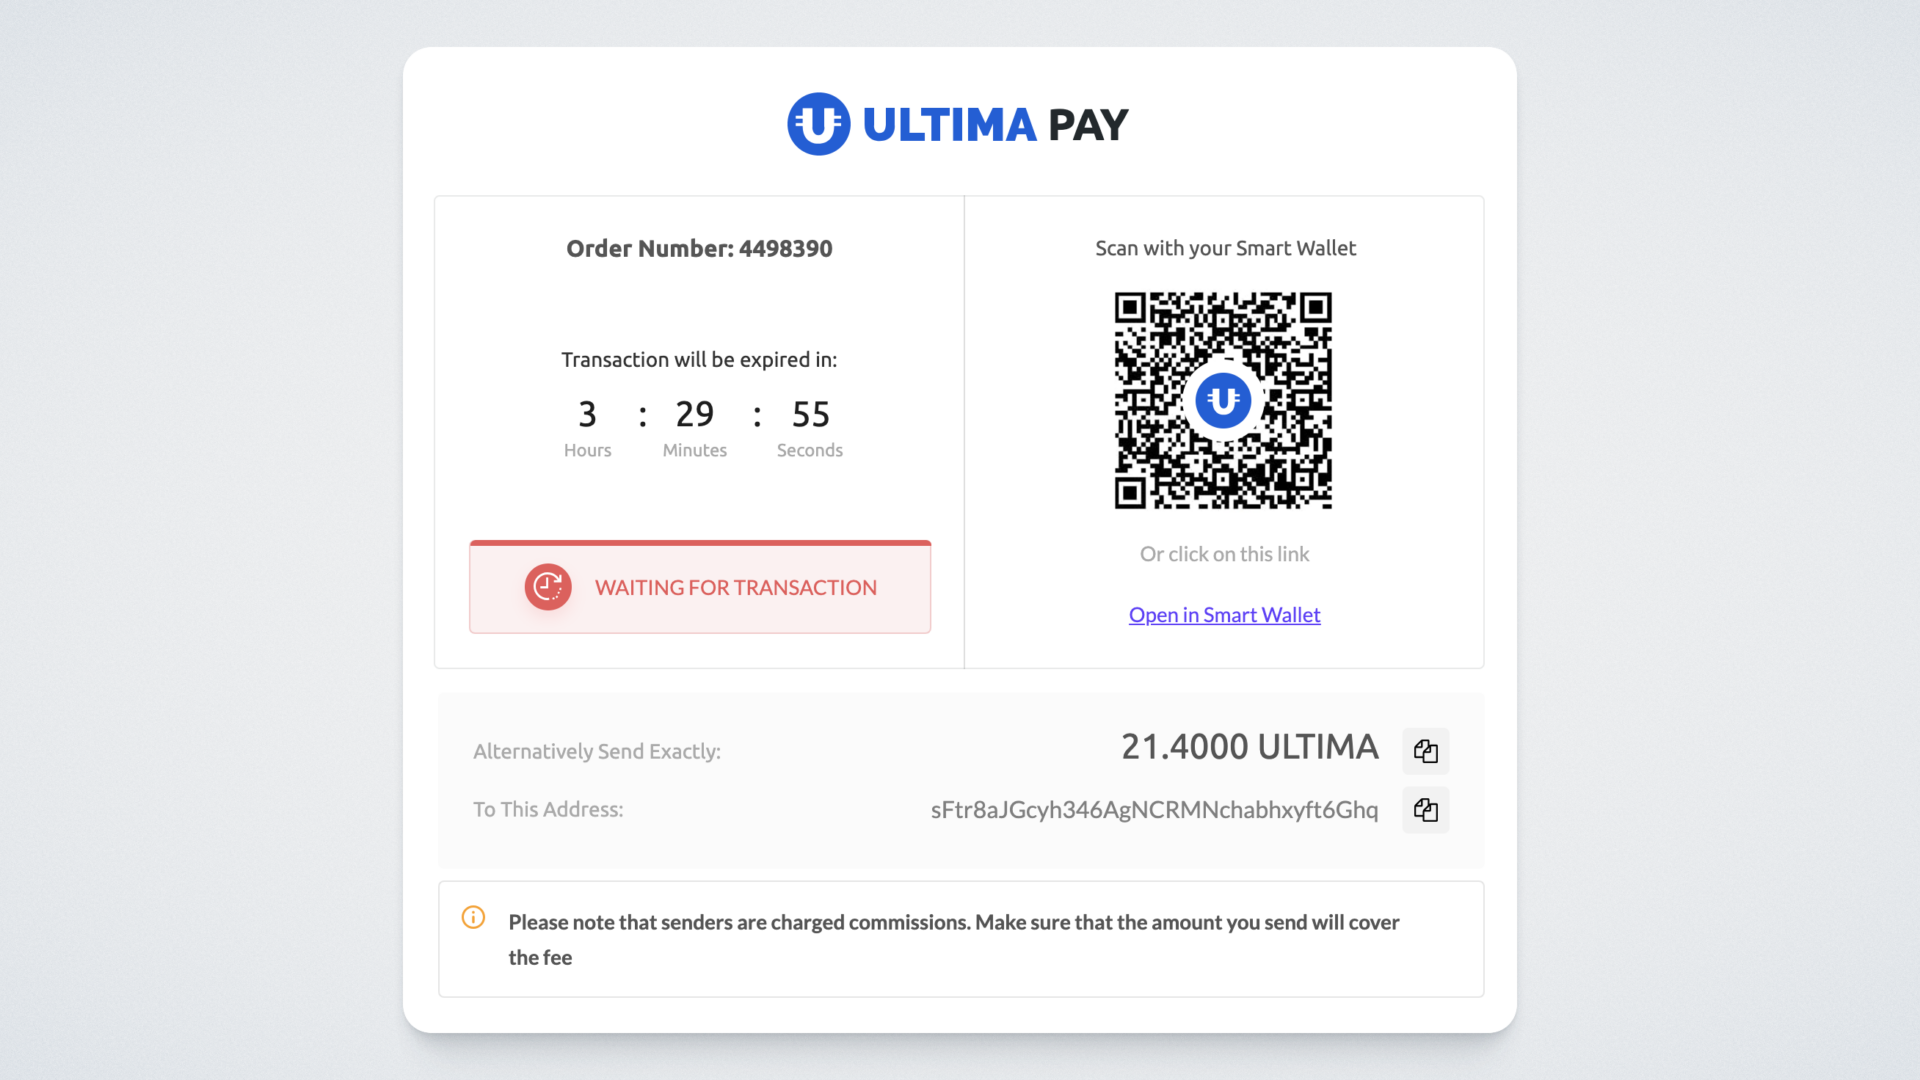Click 'Alternatively Send Exactly' label

tap(597, 751)
